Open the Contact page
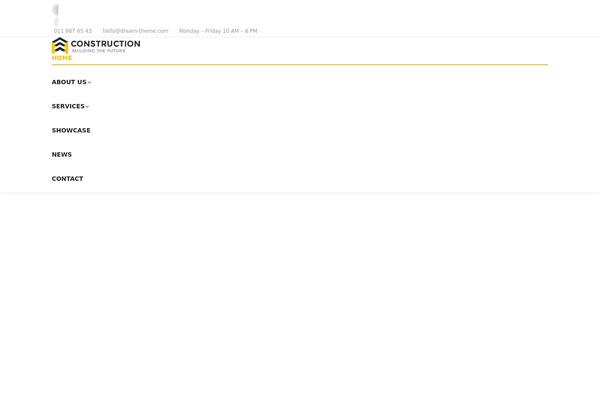Viewport: 600px width, 400px height. (x=67, y=178)
